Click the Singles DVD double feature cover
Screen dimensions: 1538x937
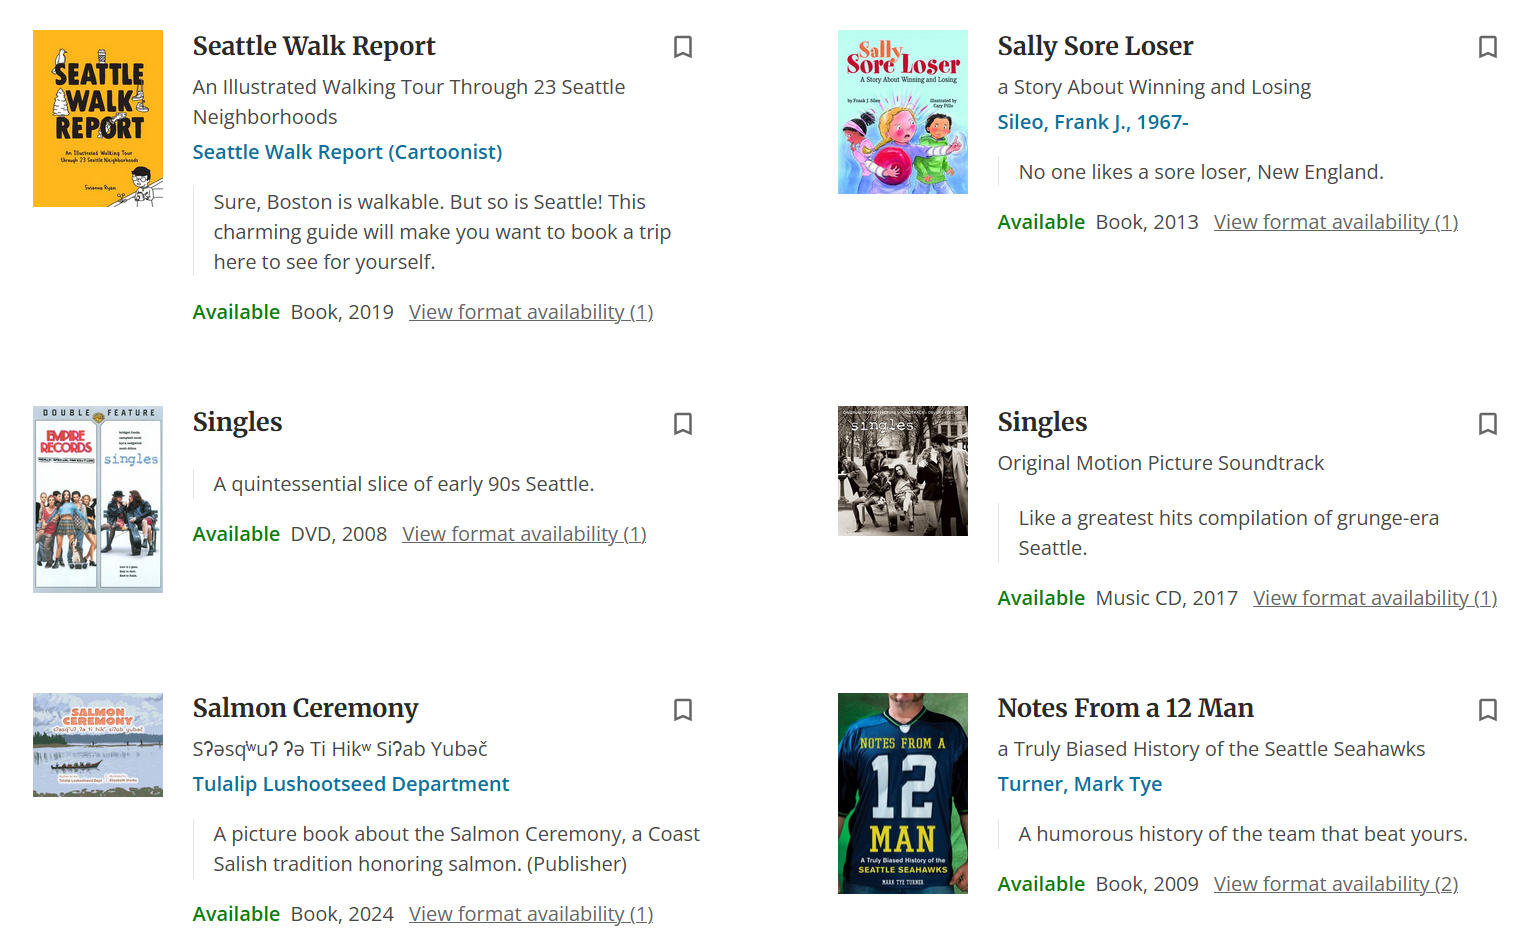[x=98, y=499]
